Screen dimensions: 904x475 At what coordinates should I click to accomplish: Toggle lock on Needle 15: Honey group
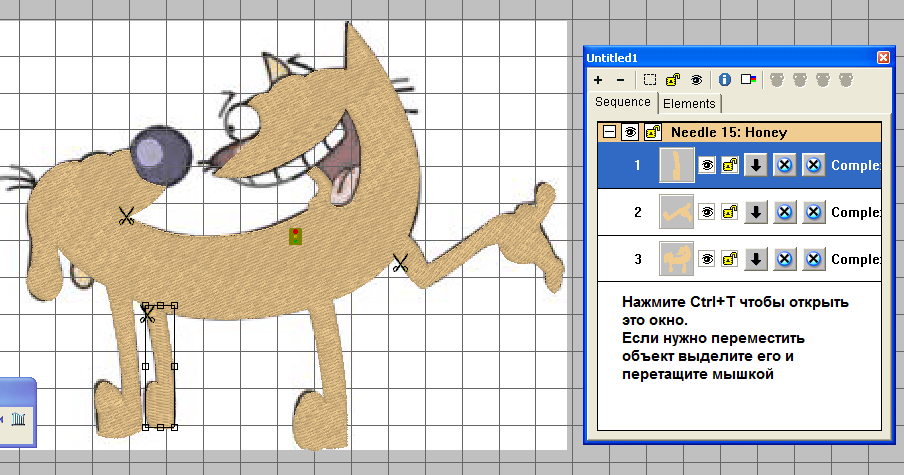(652, 132)
